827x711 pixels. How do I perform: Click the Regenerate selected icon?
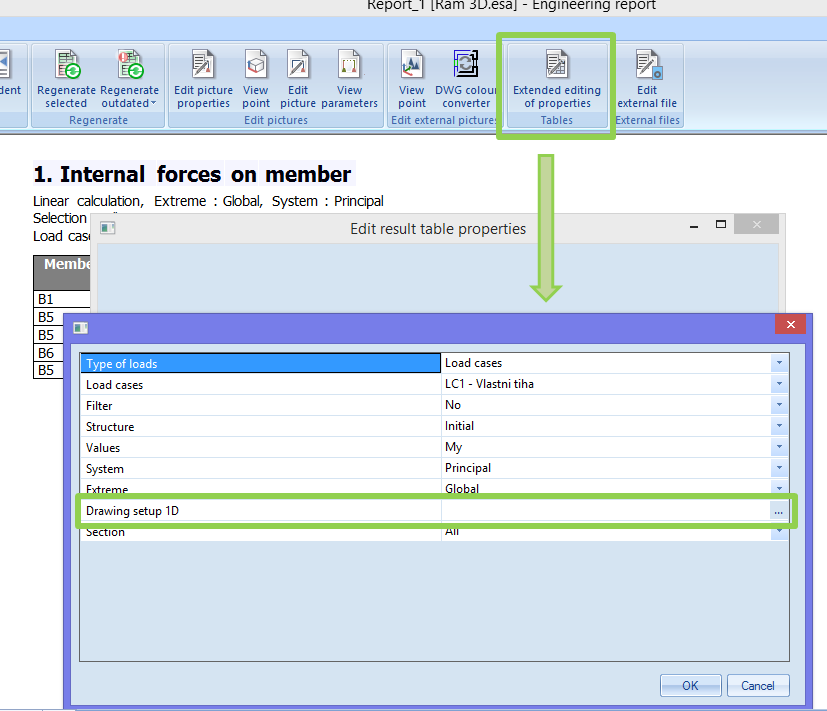point(66,67)
